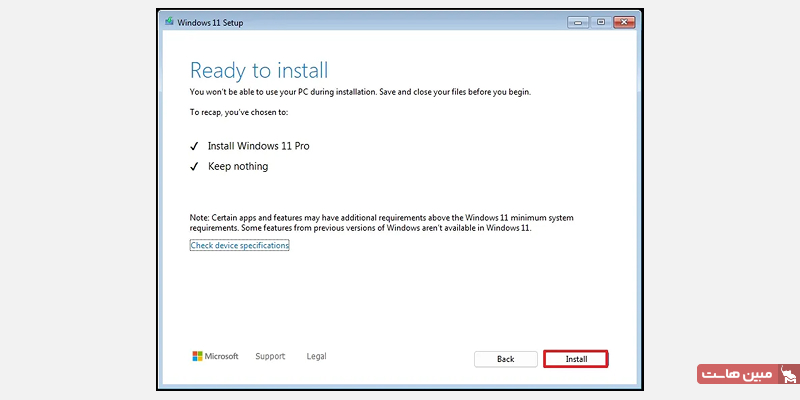
Task: Open the Legal link
Action: click(x=316, y=356)
